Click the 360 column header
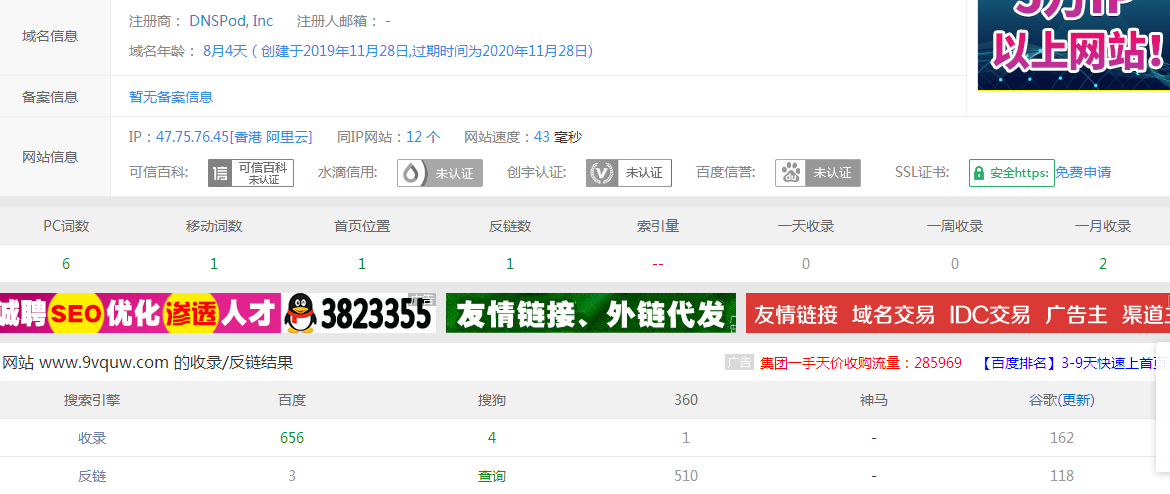The width and height of the screenshot is (1170, 494). pyautogui.click(x=686, y=400)
